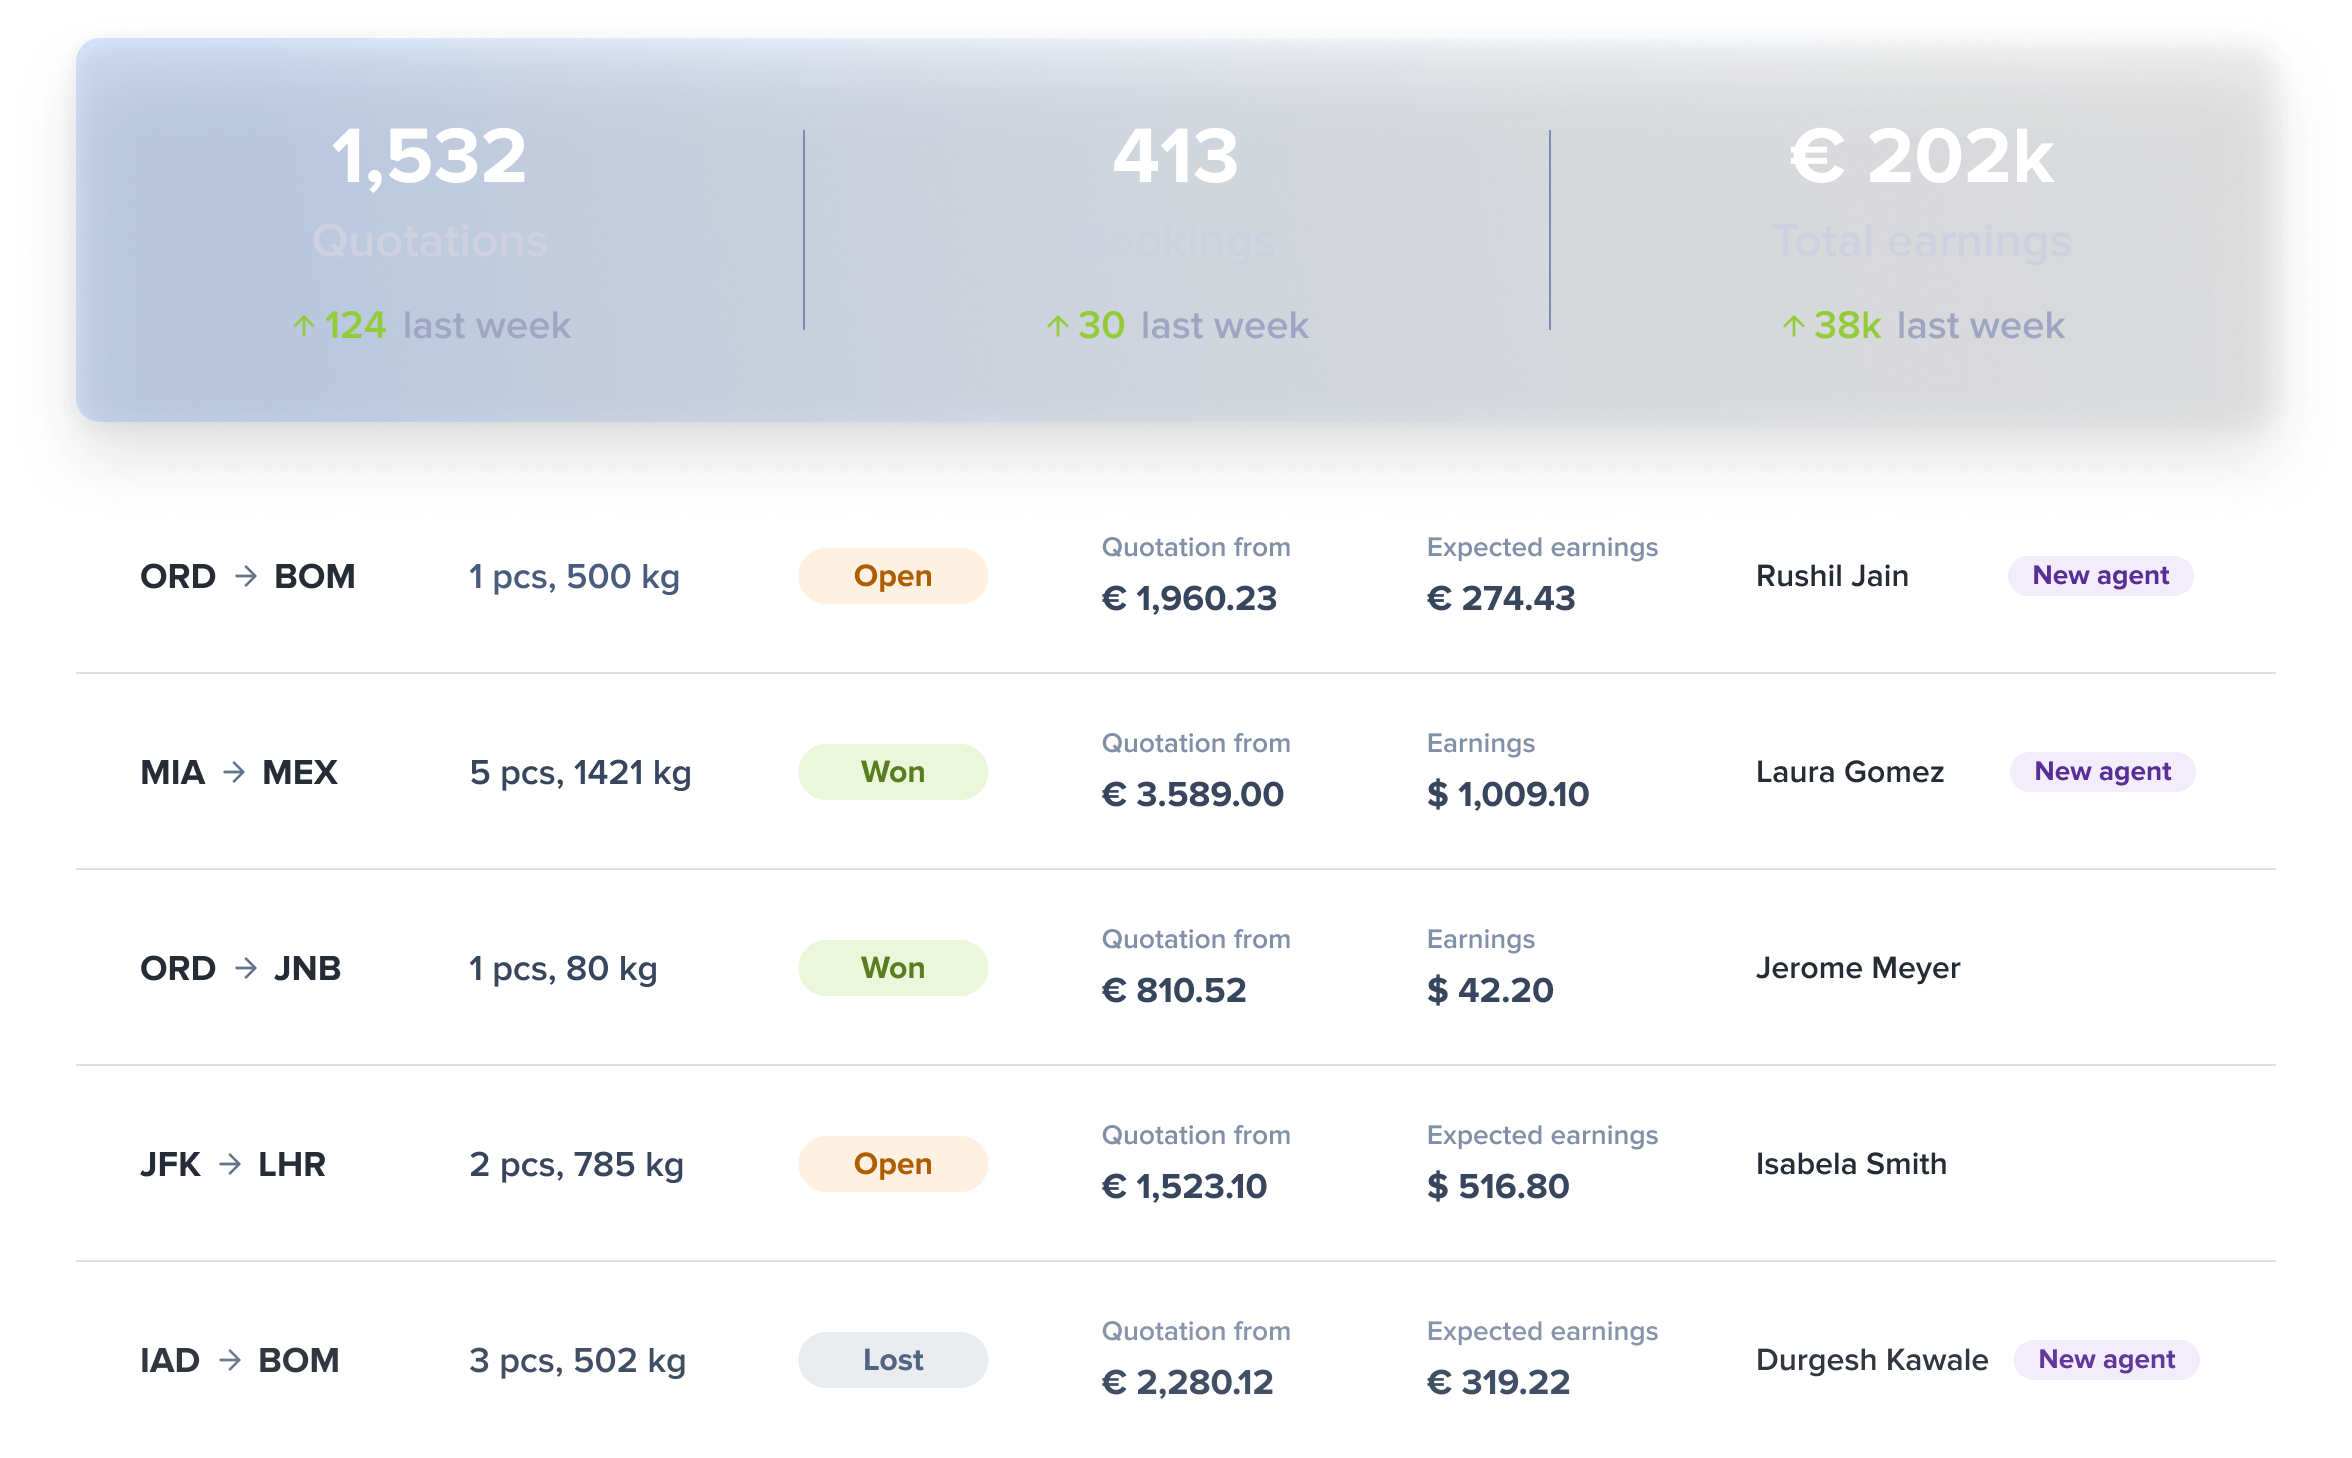Expand the MIA to MEX shipment row
Screen dimensions: 2352x1458
coord(1176,772)
